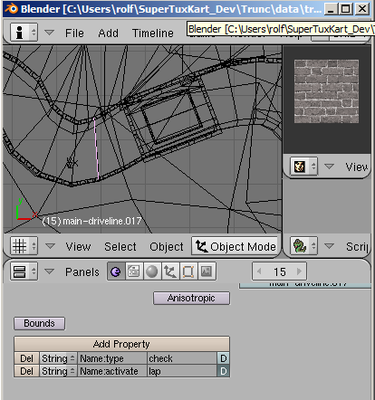Open the Scene context image icon
Screen dimensions: 375x400
point(207,272)
